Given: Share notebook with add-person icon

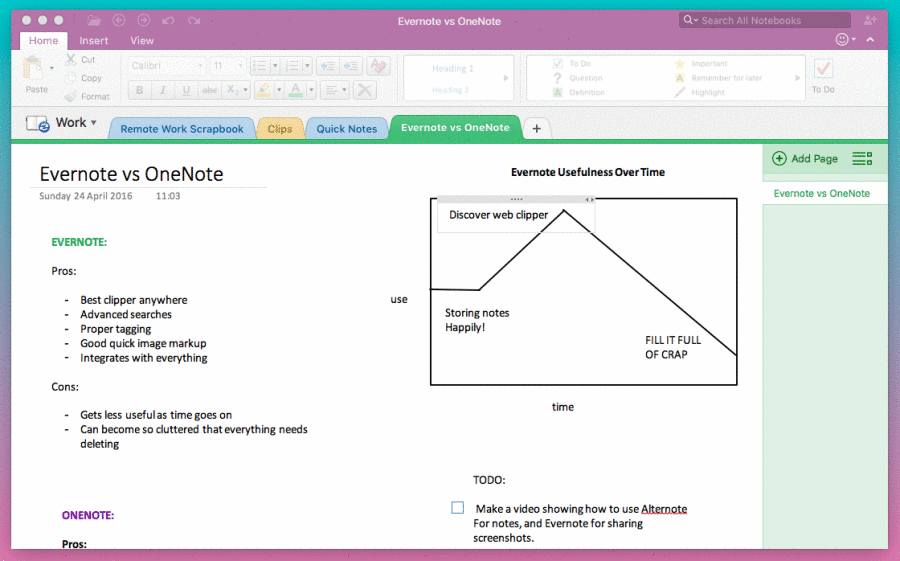Looking at the screenshot, I should (x=871, y=20).
